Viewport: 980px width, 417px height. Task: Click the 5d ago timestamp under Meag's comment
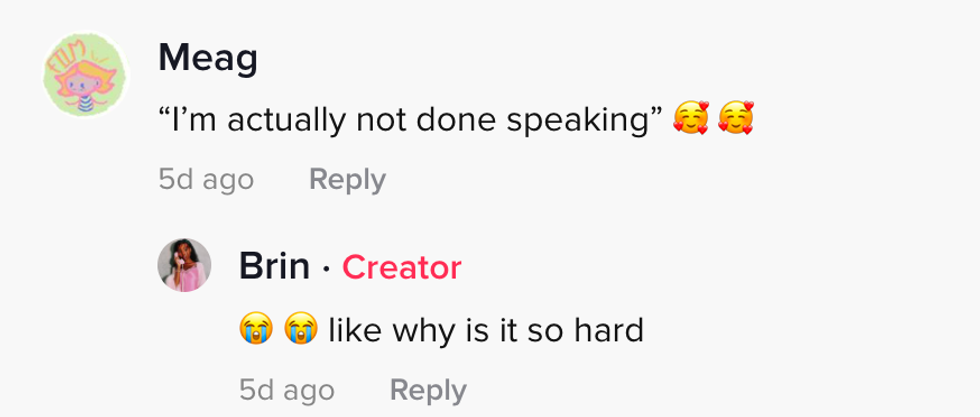pos(206,180)
